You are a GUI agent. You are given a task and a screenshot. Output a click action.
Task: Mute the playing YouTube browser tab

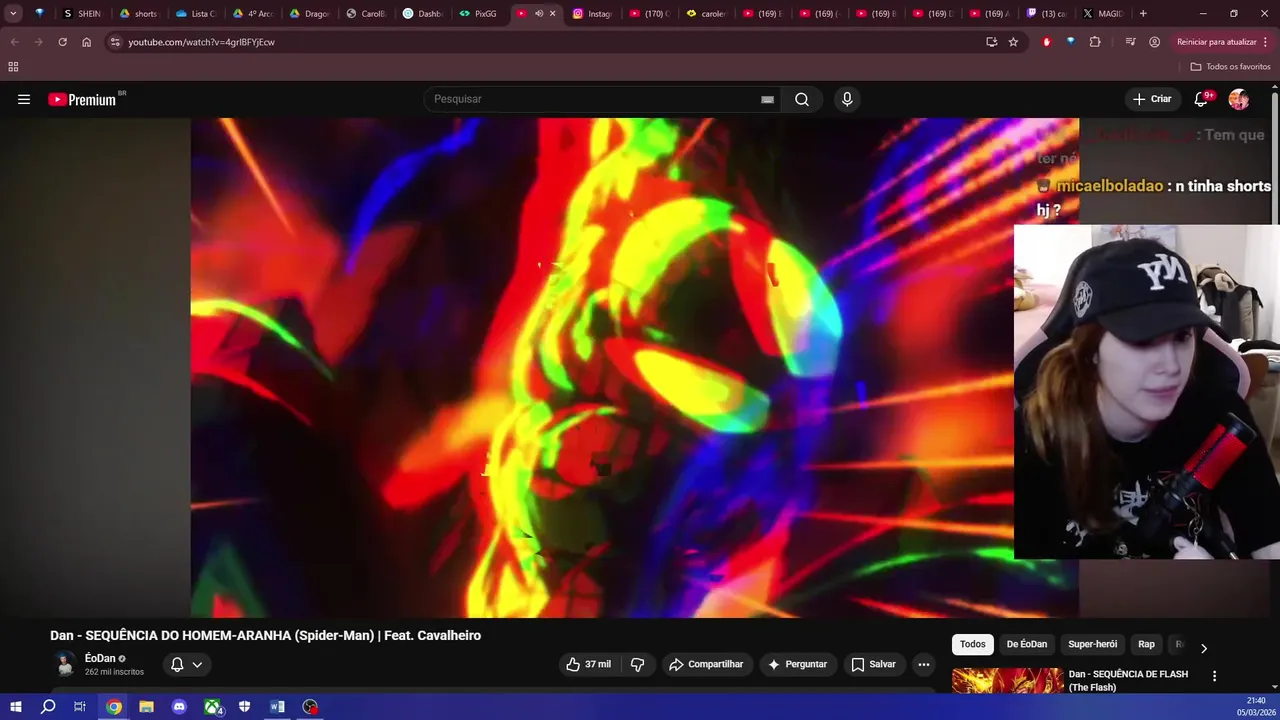539,13
